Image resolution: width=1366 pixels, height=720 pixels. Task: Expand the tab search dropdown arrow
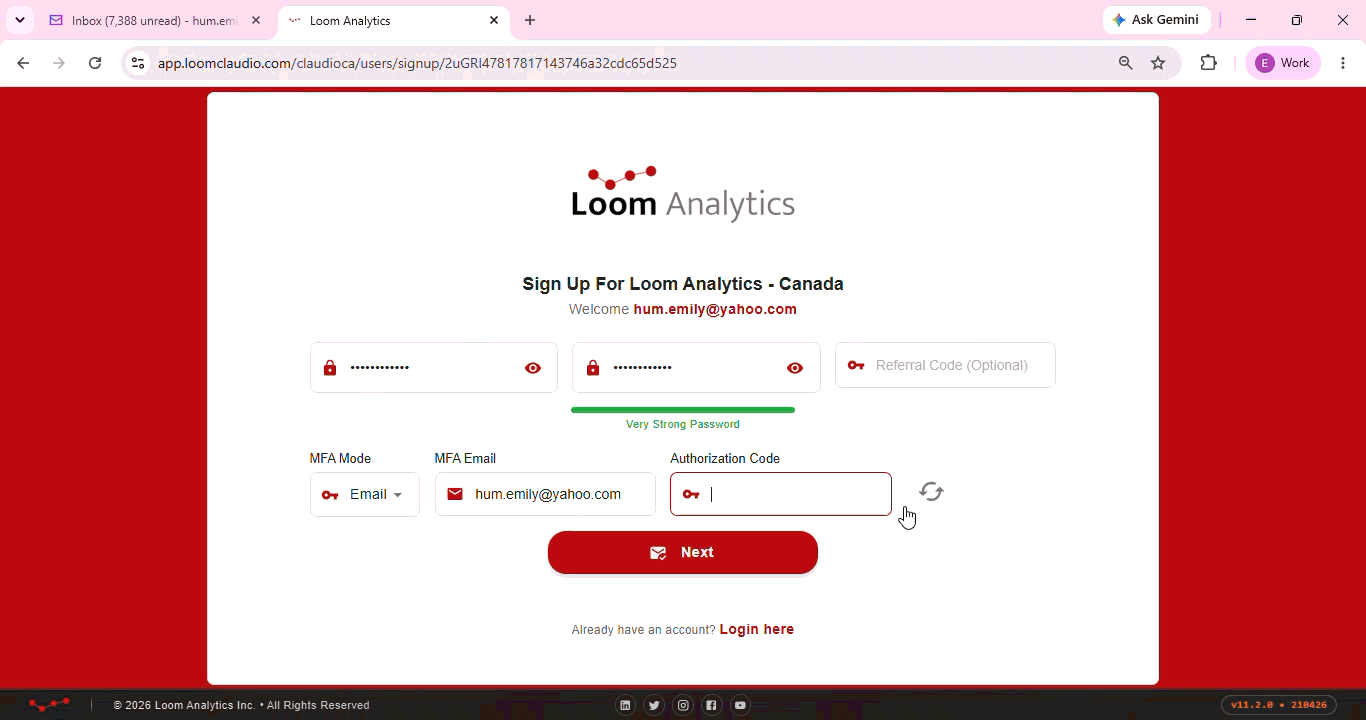pos(19,20)
